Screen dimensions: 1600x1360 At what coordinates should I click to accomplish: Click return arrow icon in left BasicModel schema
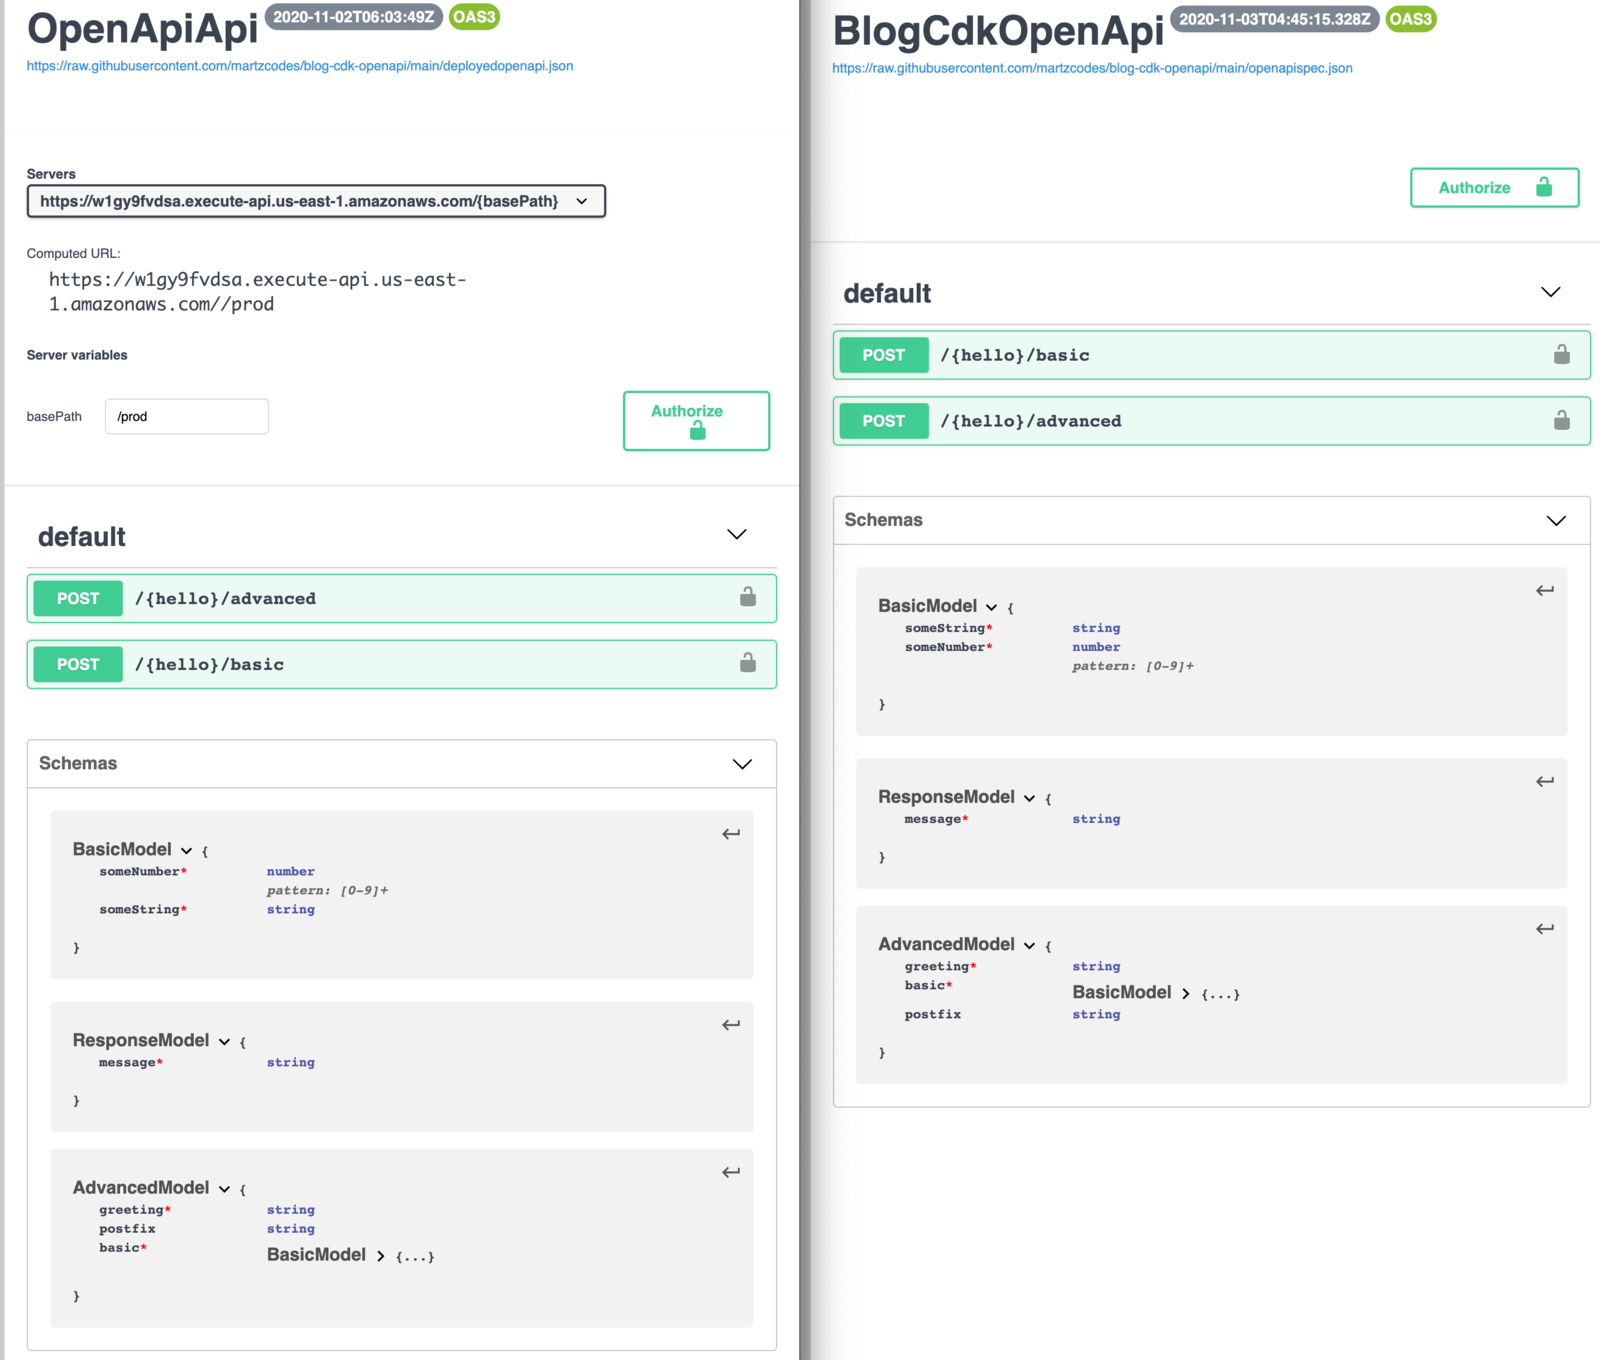tap(731, 834)
